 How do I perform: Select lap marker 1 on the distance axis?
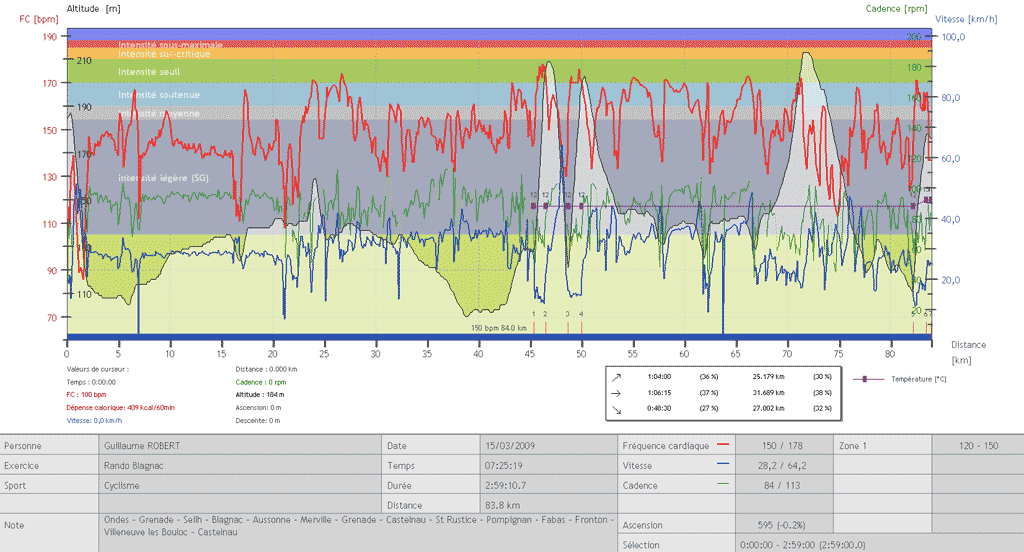click(x=534, y=314)
